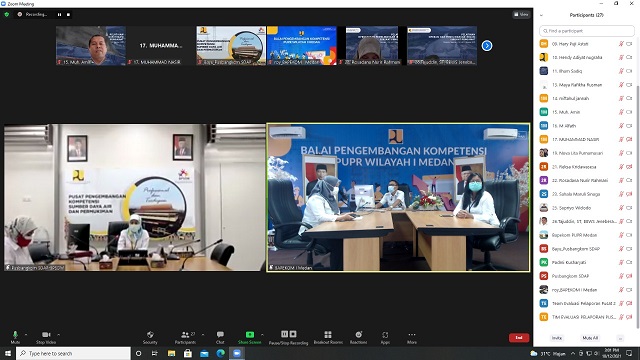Open the Mail app on the taskbar
Viewport: 640px width, 360px height.
click(x=204, y=353)
